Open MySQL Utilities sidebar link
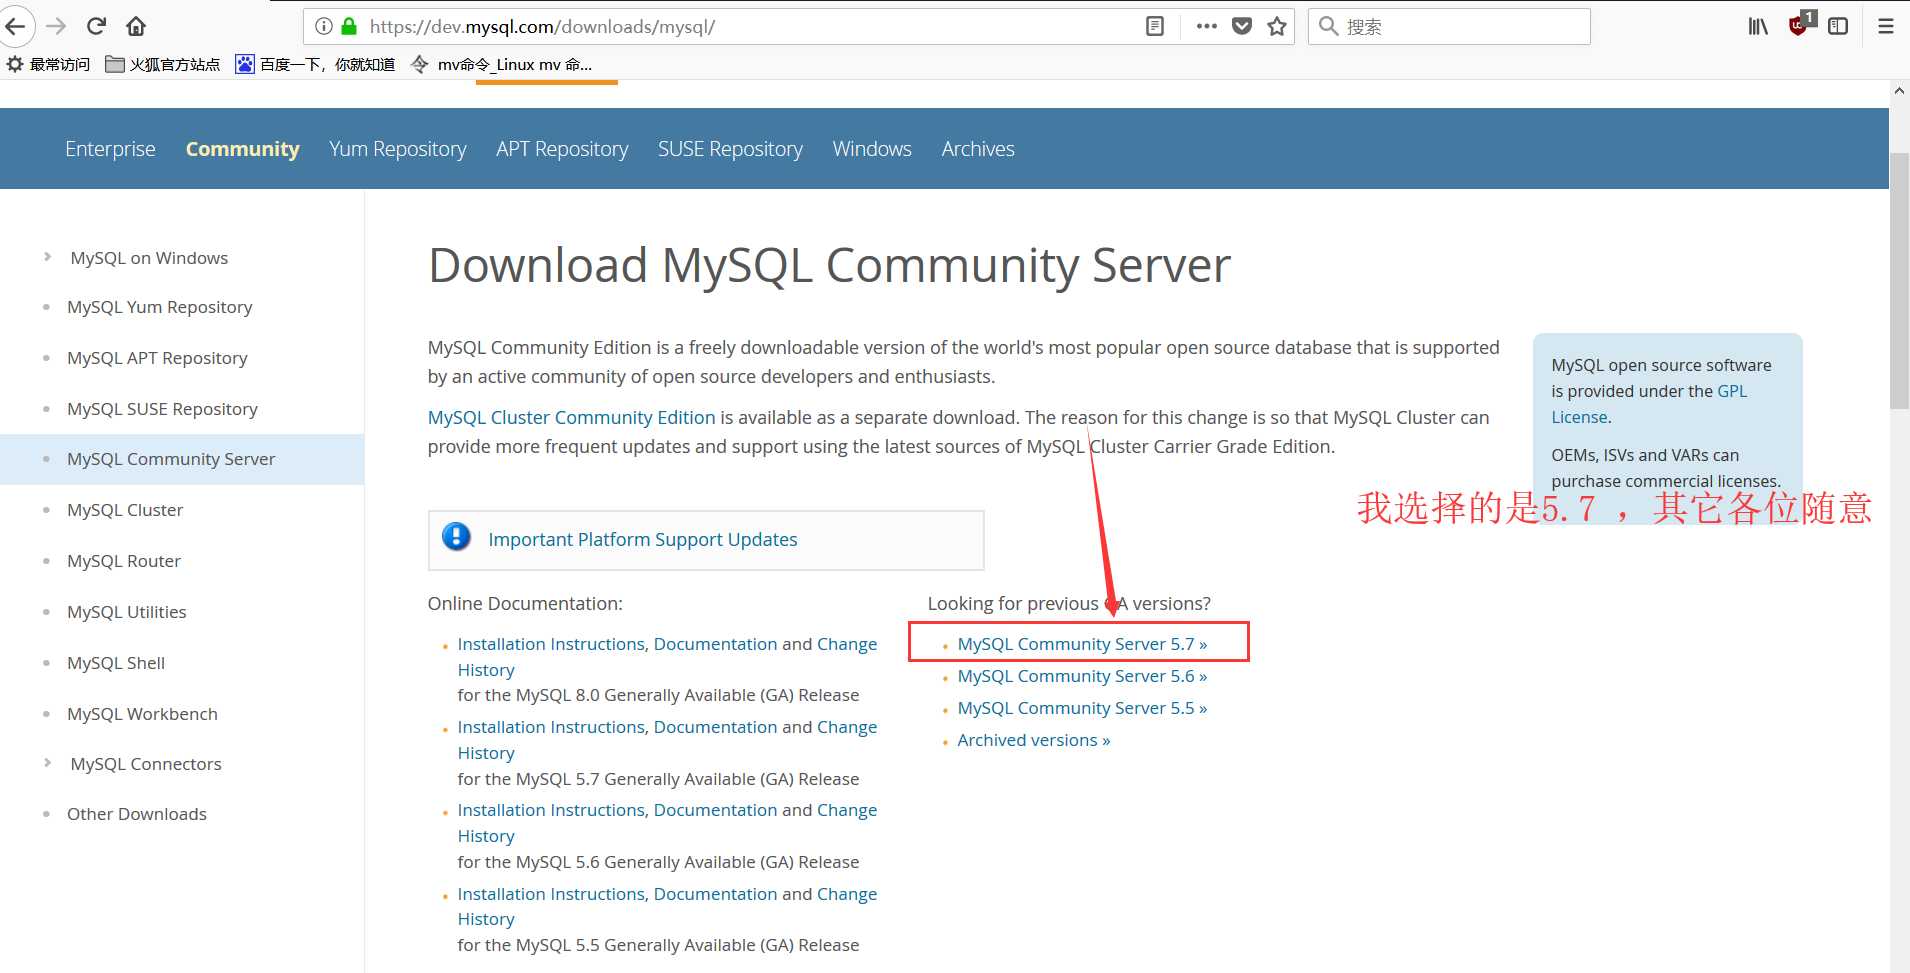Viewport: 1910px width, 973px height. point(127,612)
